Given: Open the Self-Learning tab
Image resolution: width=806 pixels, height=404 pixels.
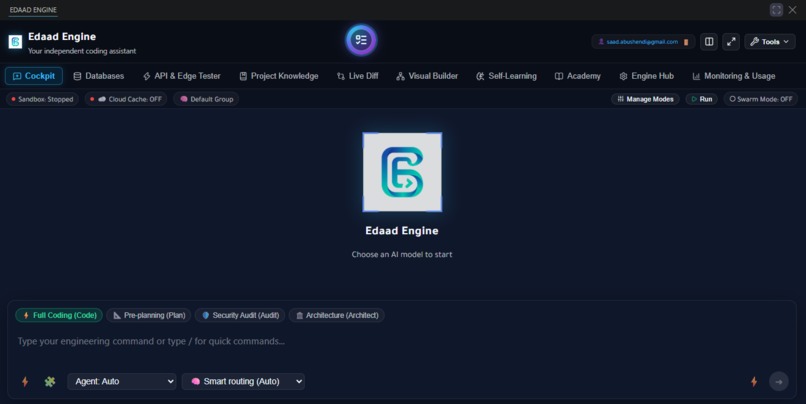Looking at the screenshot, I should pyautogui.click(x=506, y=76).
